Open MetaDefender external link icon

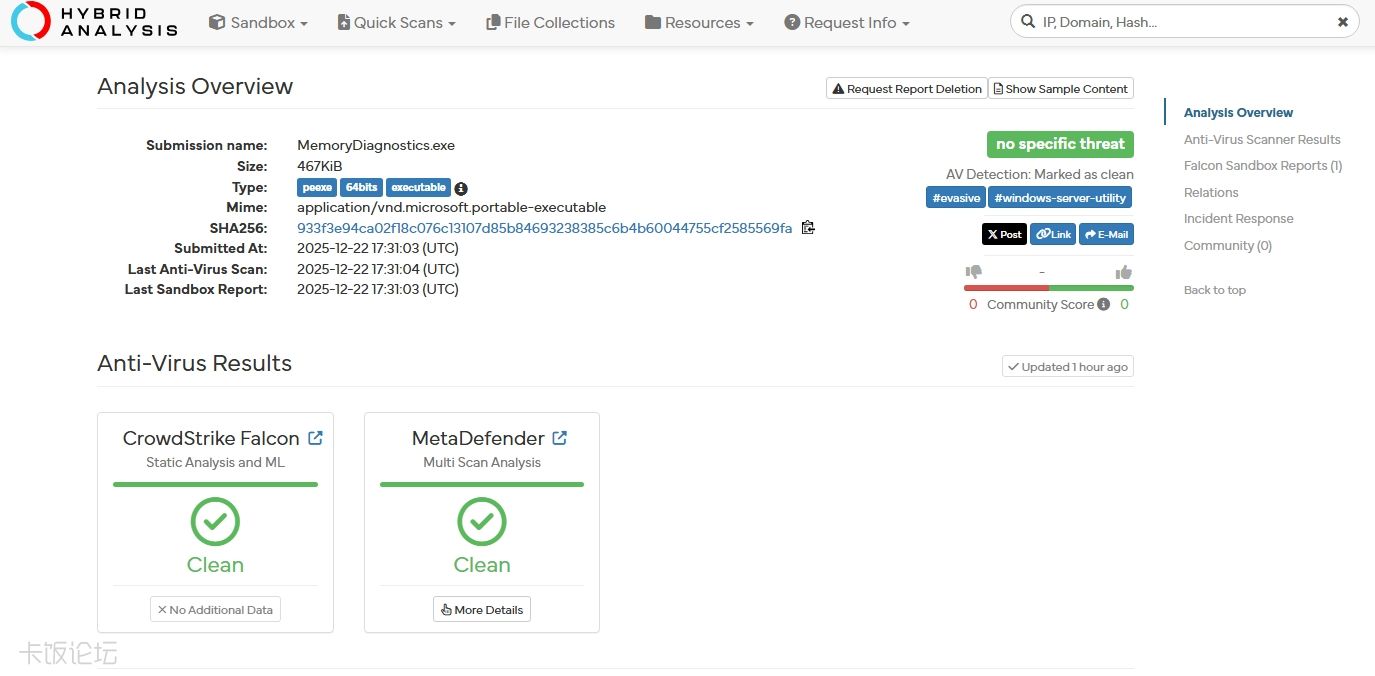coord(560,438)
